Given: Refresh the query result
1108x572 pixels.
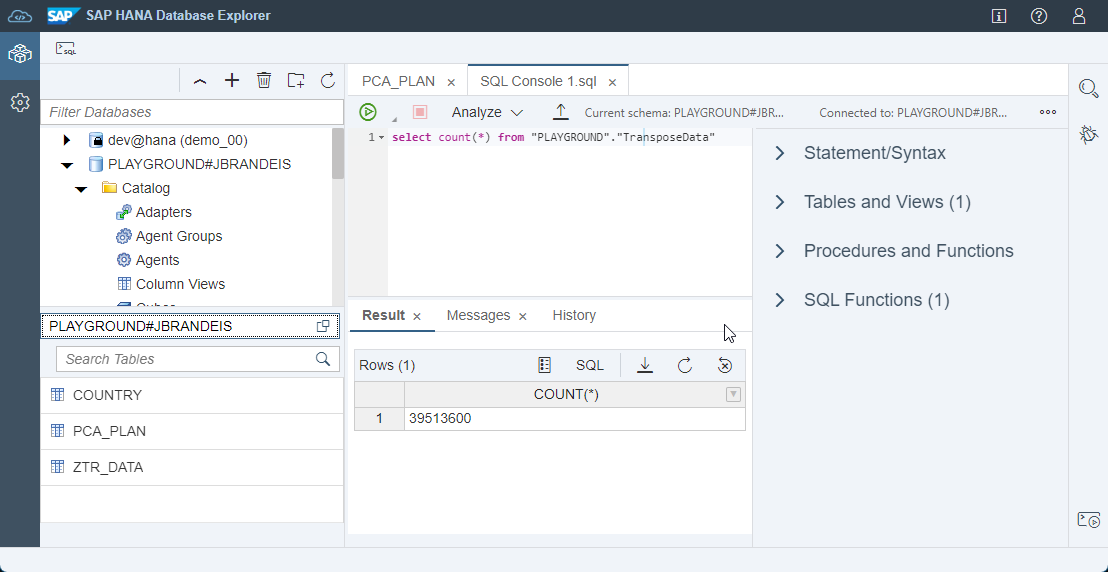Looking at the screenshot, I should tap(685, 365).
